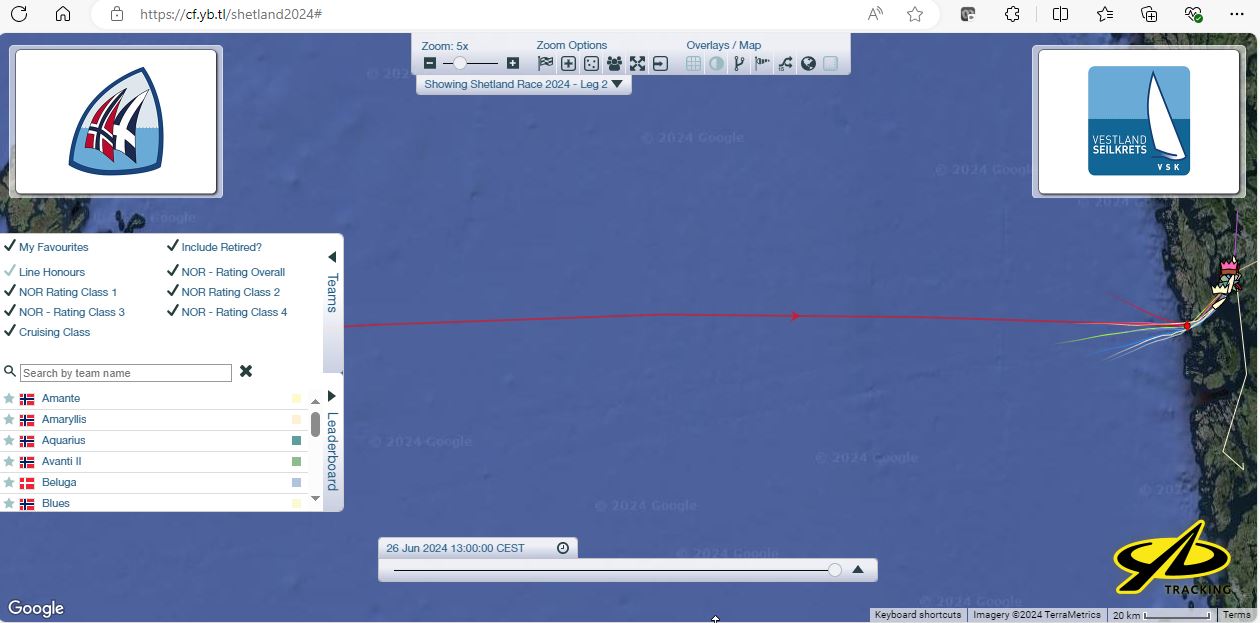
Task: Toggle the NOR Rating Class 2 checkbox
Action: point(173,291)
